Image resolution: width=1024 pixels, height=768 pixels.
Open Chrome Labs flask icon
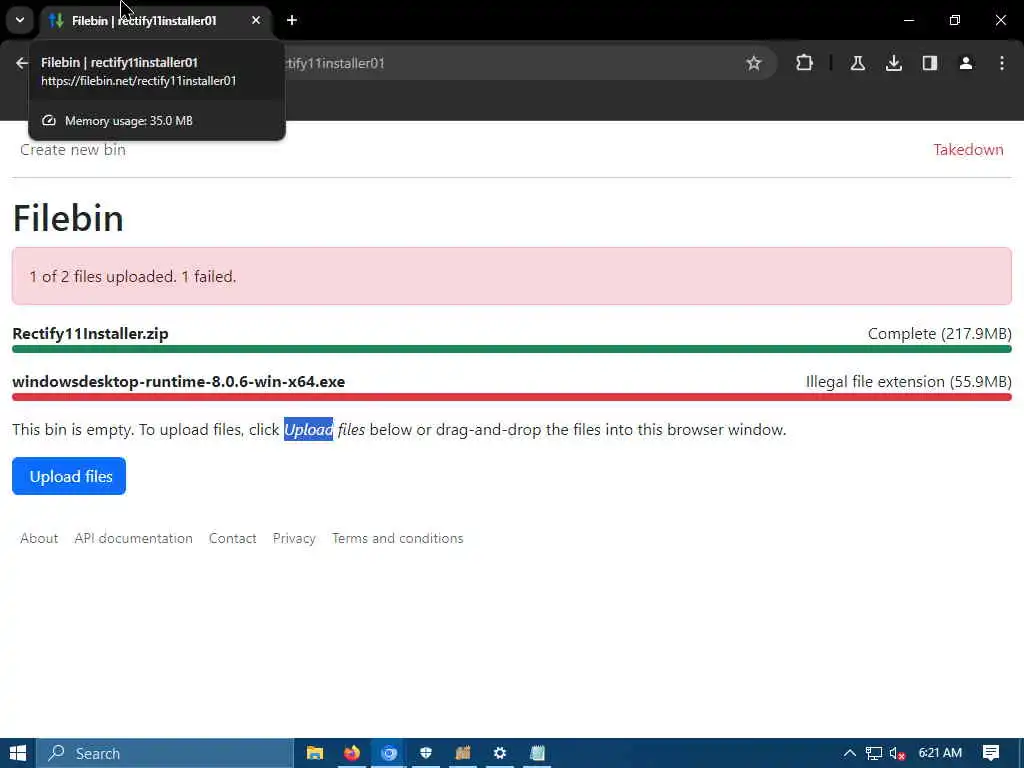[857, 63]
